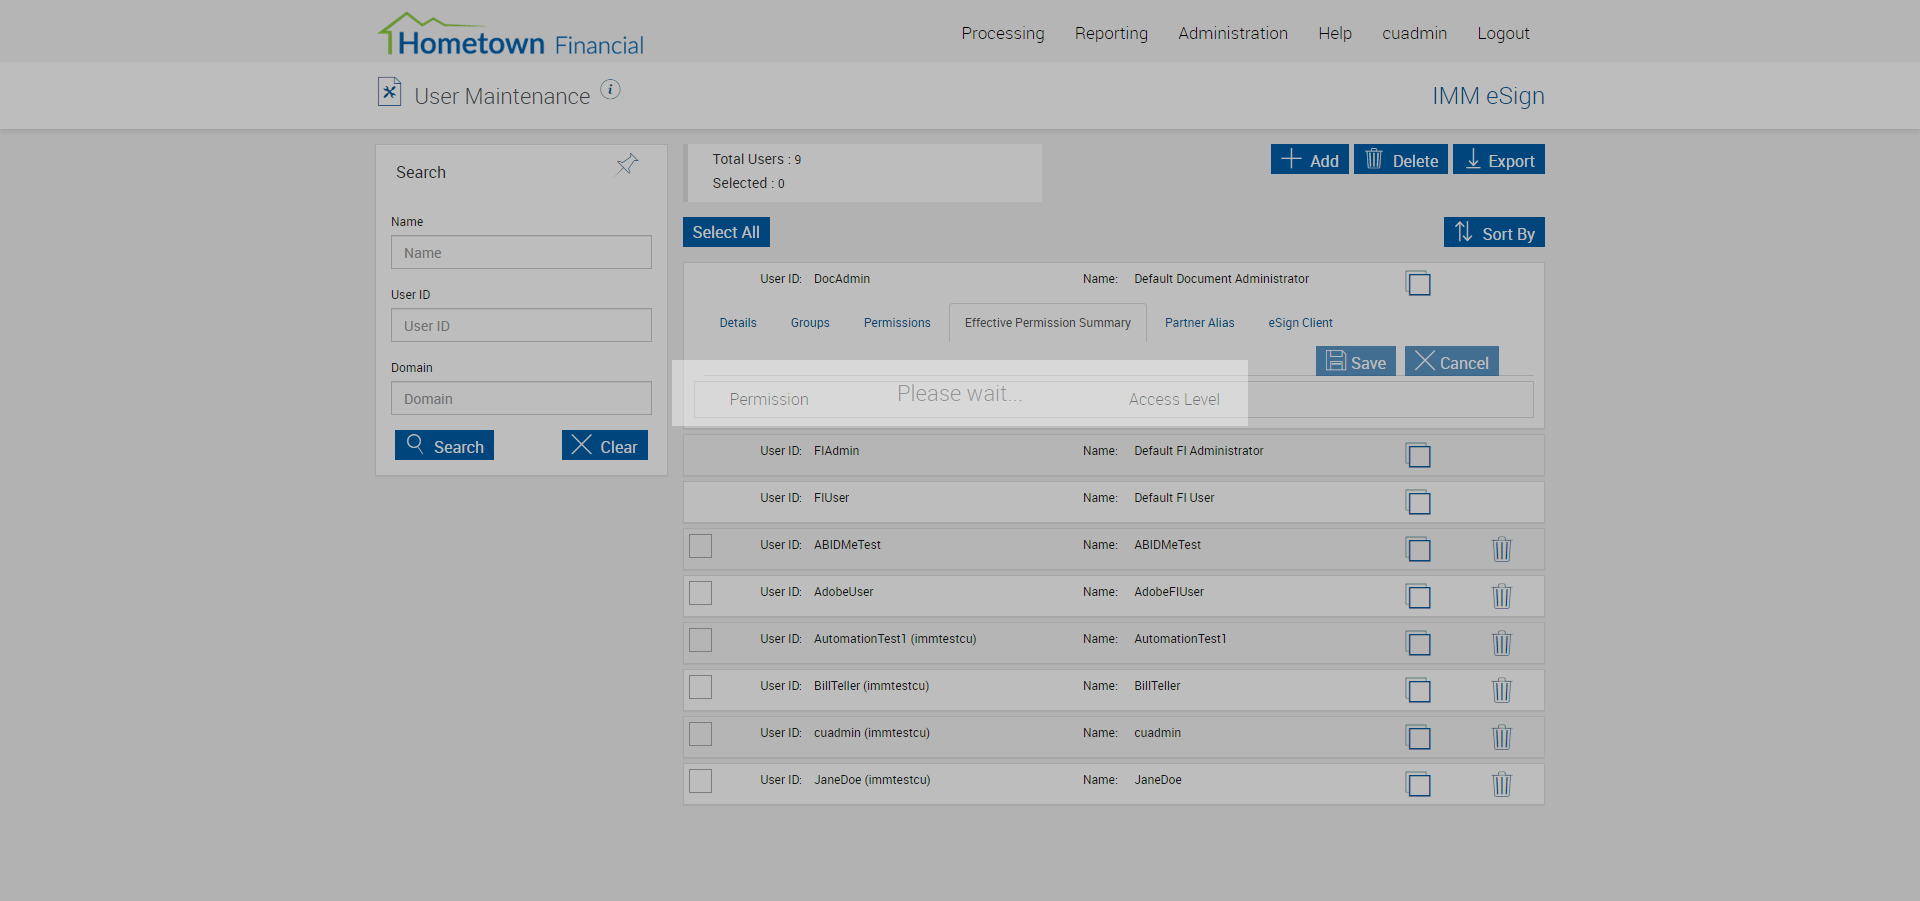Click copy icon for DocAdmin user
This screenshot has width=1920, height=901.
1418,283
